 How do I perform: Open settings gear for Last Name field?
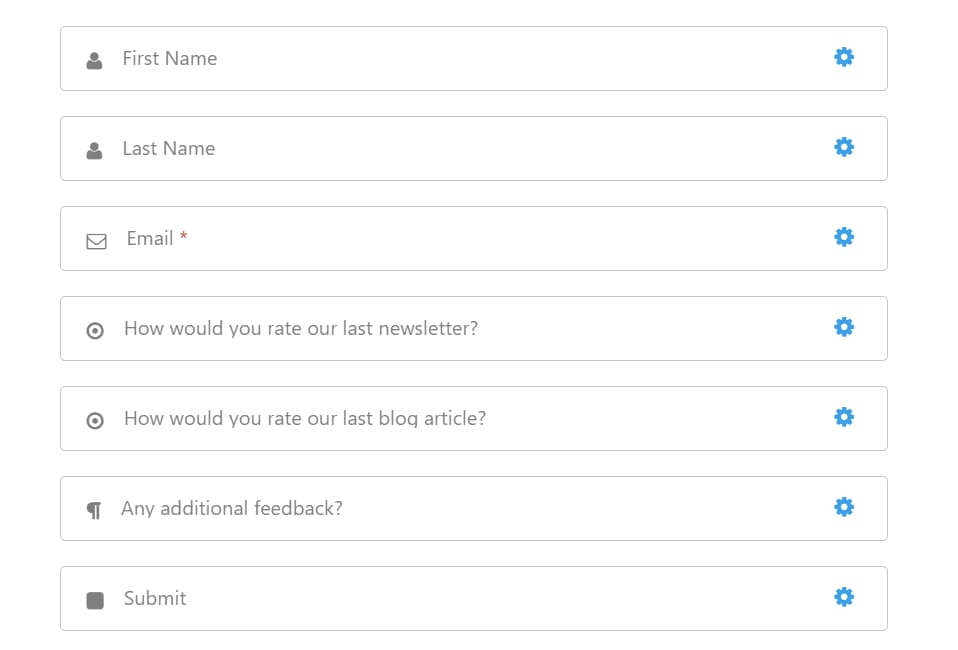[844, 147]
